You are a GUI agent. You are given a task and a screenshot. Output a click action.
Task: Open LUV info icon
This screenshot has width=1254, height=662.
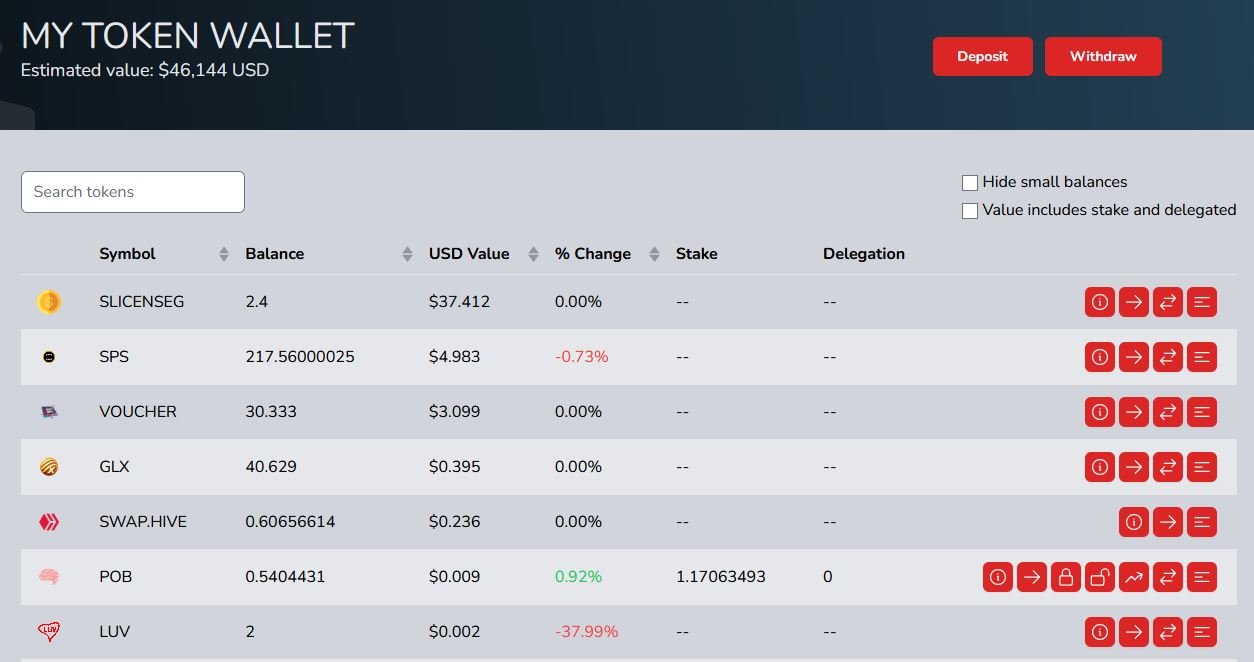(x=1100, y=632)
